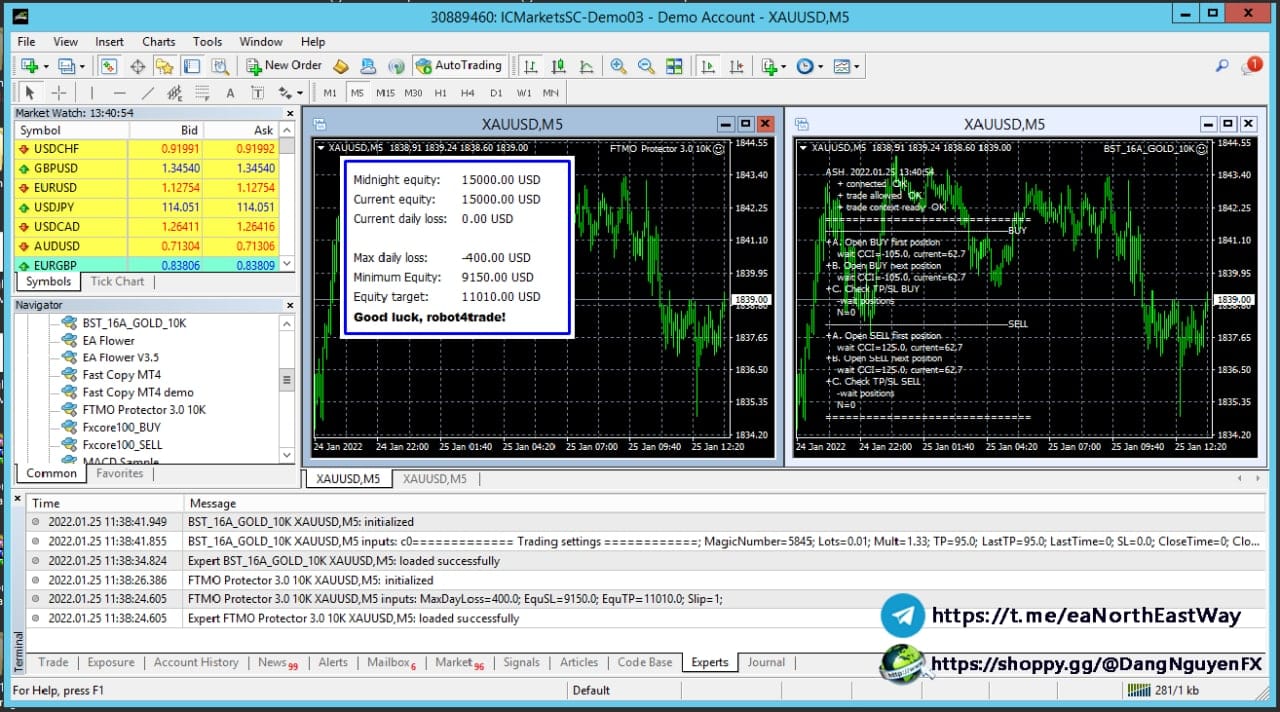Insert a text label with the A tool

pos(230,93)
